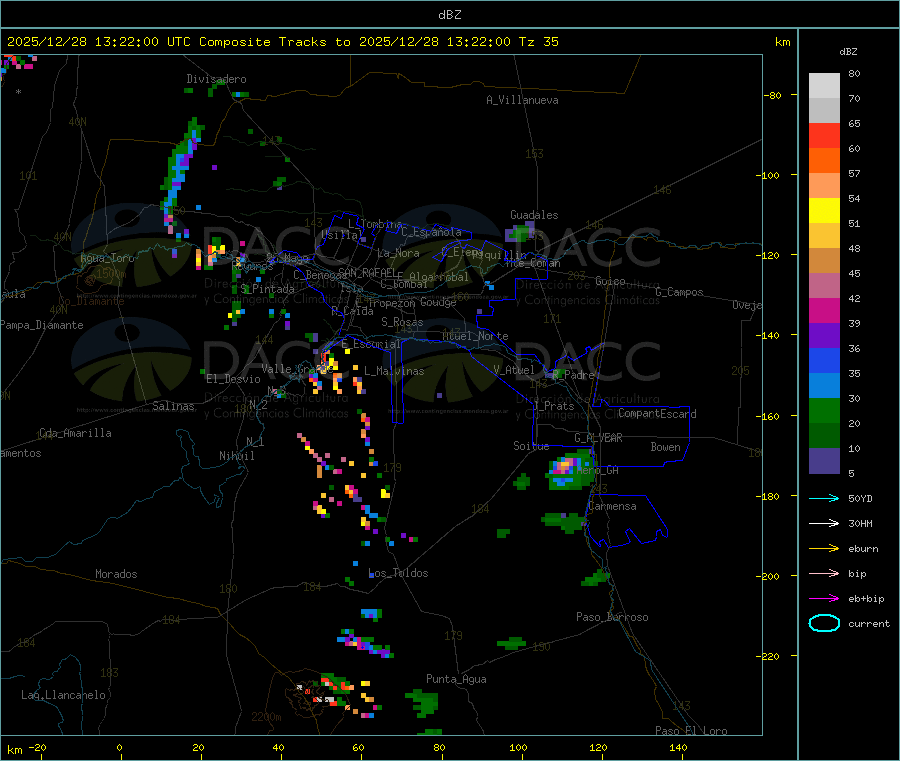Click the 'Los_Toldos' place label
Image resolution: width=900 pixels, height=761 pixels.
click(x=398, y=573)
